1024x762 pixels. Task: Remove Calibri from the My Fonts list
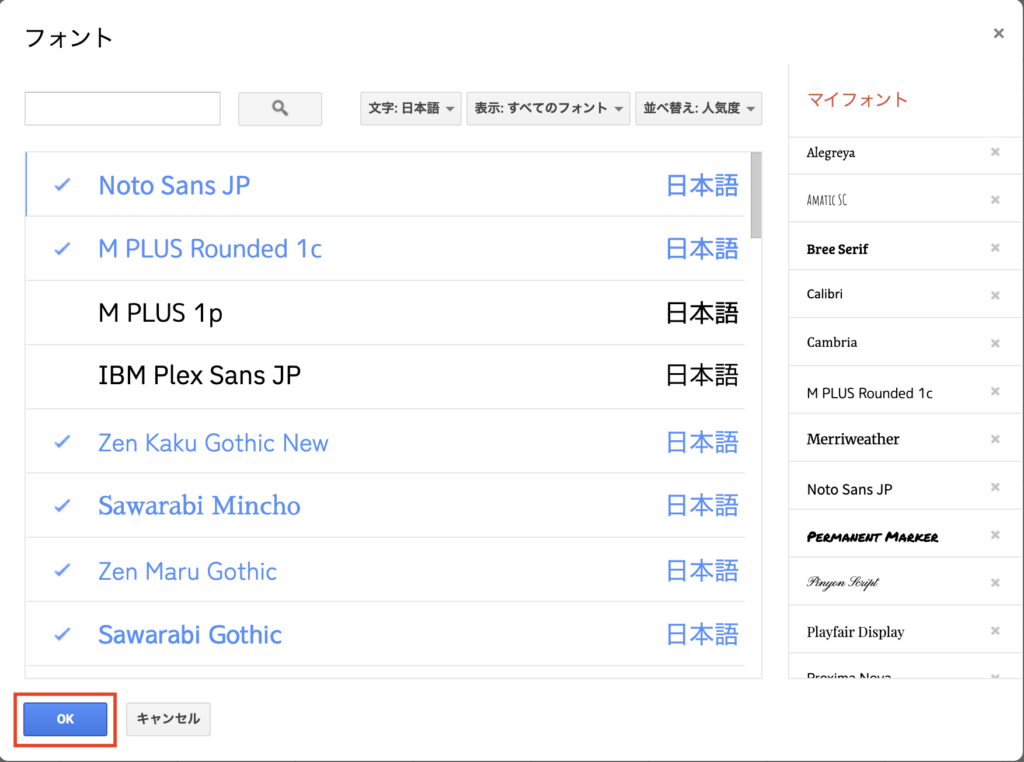click(x=995, y=295)
